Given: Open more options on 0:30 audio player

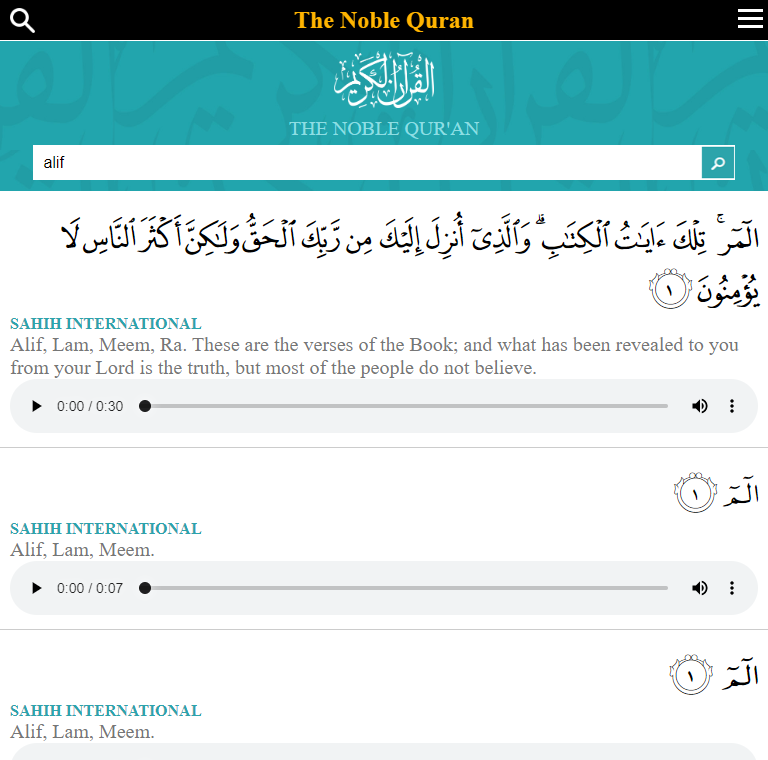Looking at the screenshot, I should point(732,406).
